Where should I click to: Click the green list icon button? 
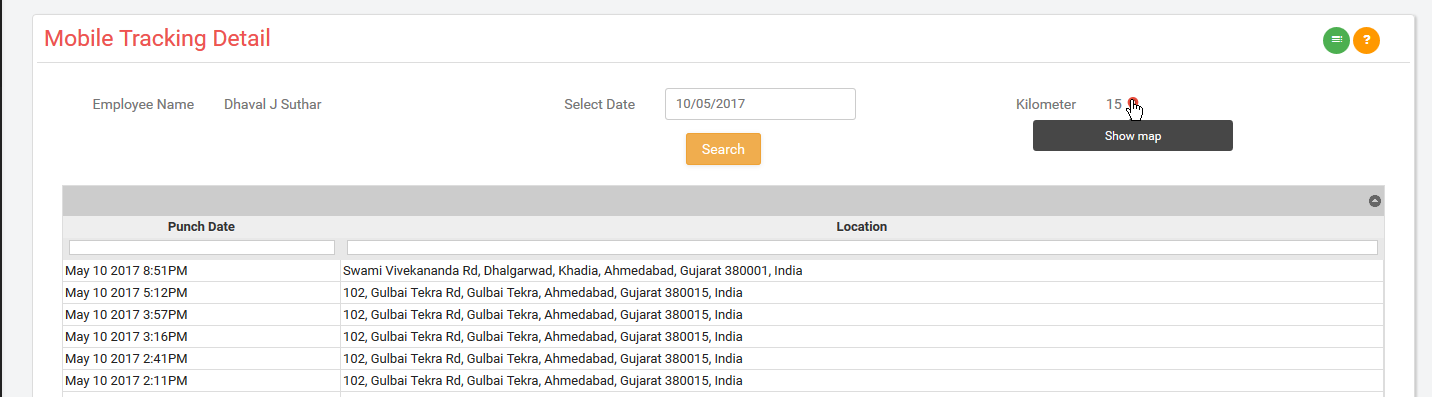click(1336, 40)
